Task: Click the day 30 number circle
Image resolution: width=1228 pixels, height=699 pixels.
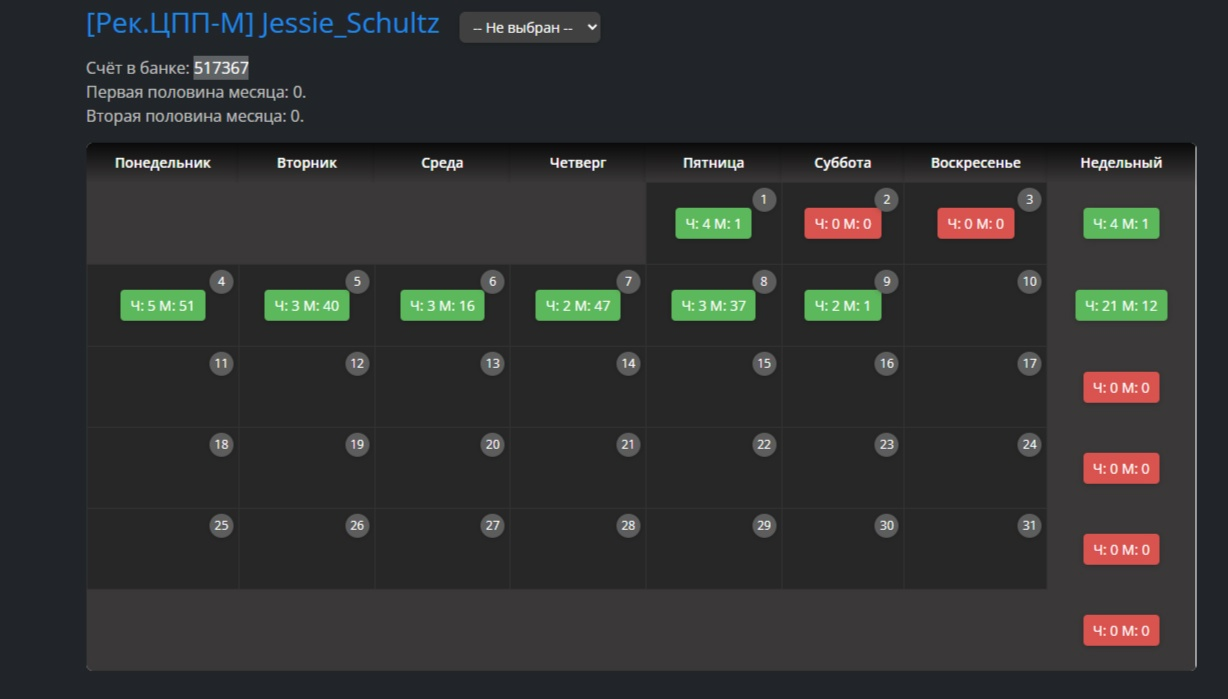Action: pos(886,526)
